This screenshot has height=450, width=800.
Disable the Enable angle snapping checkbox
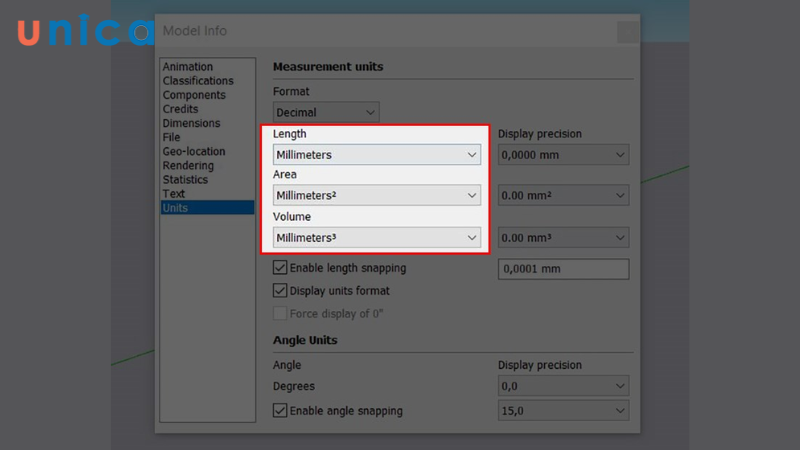[281, 410]
